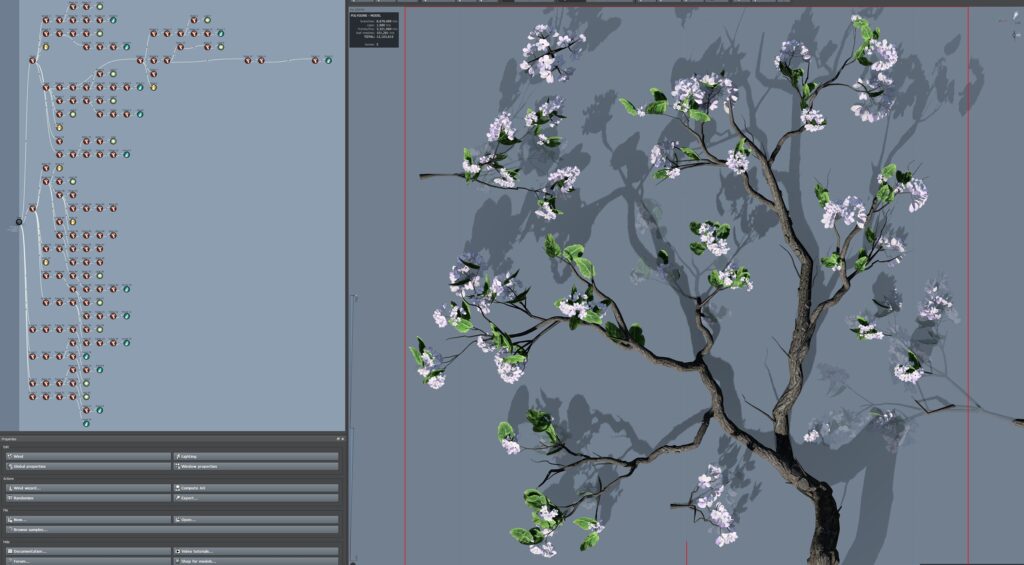Open Global properties

(x=88, y=466)
